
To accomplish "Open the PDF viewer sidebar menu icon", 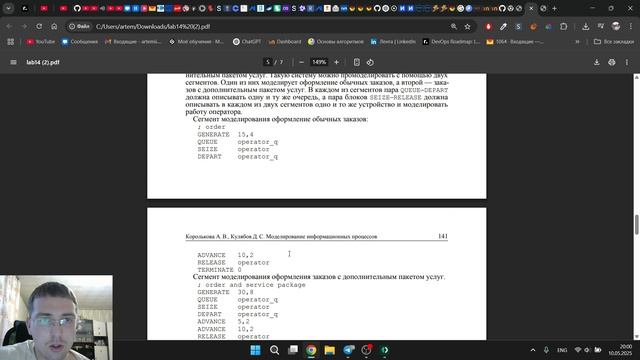I will click(x=13, y=62).
